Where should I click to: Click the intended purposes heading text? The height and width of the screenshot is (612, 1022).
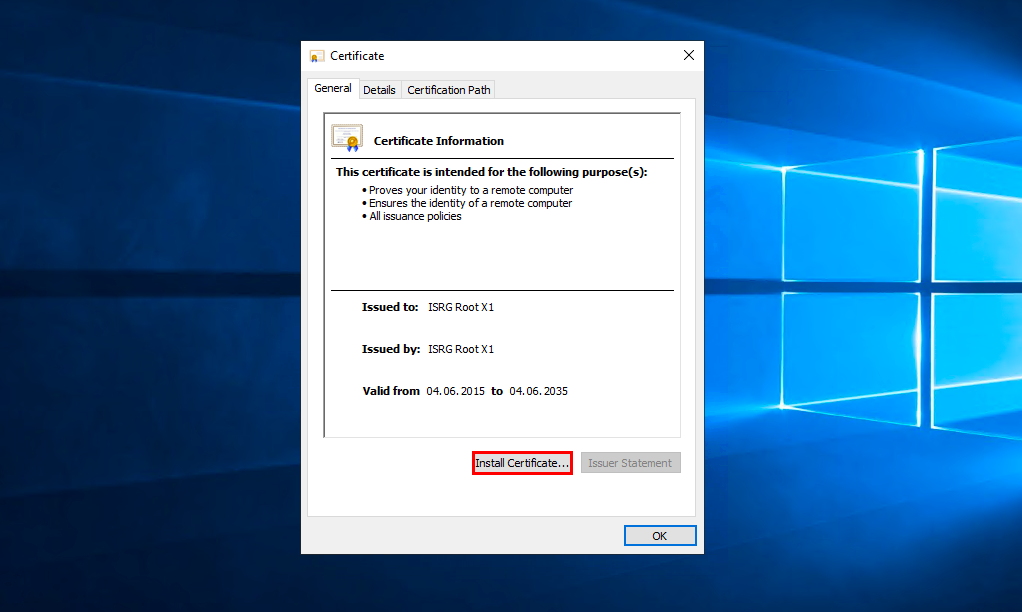(x=491, y=172)
